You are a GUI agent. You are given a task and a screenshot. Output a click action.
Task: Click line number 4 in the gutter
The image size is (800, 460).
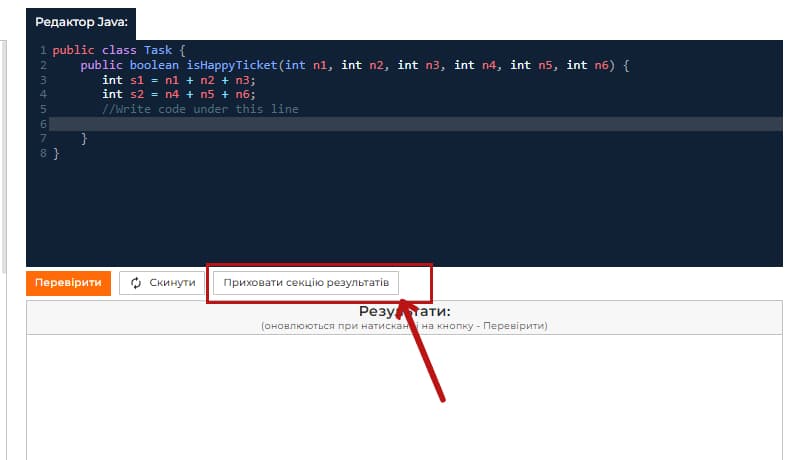(x=43, y=94)
